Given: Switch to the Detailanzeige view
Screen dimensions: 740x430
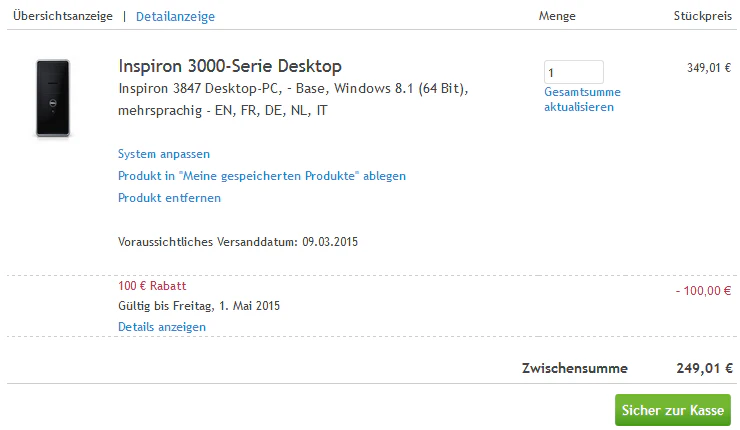Looking at the screenshot, I should (x=175, y=17).
